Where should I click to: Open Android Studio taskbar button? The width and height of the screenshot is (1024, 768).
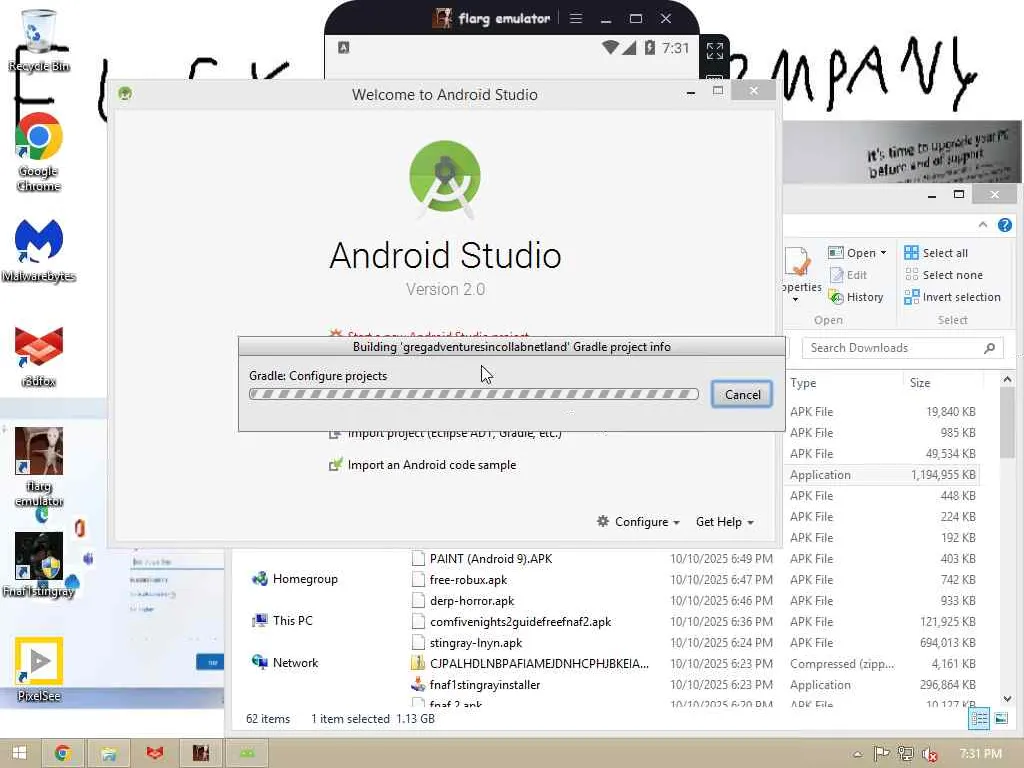coord(247,753)
